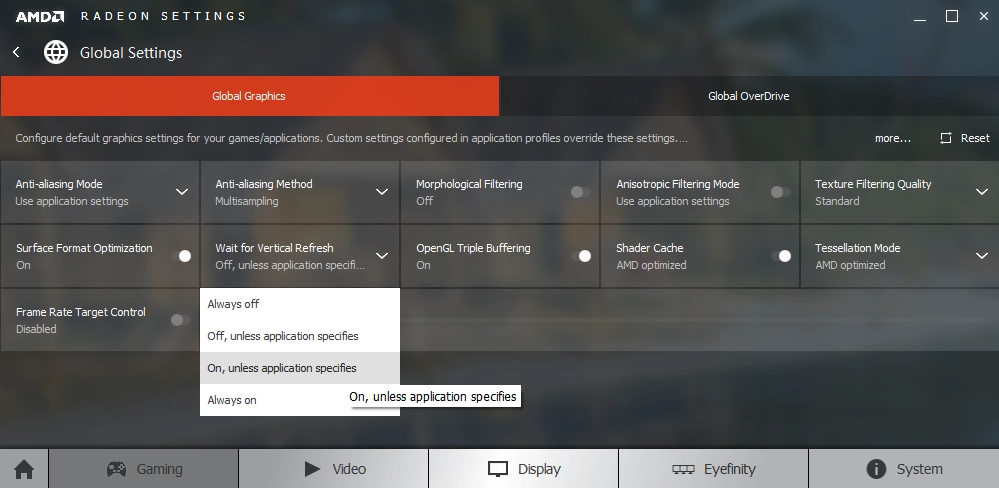This screenshot has width=999, height=488.
Task: Expand the Texture Filtering Quality dropdown
Action: pyautogui.click(x=982, y=192)
